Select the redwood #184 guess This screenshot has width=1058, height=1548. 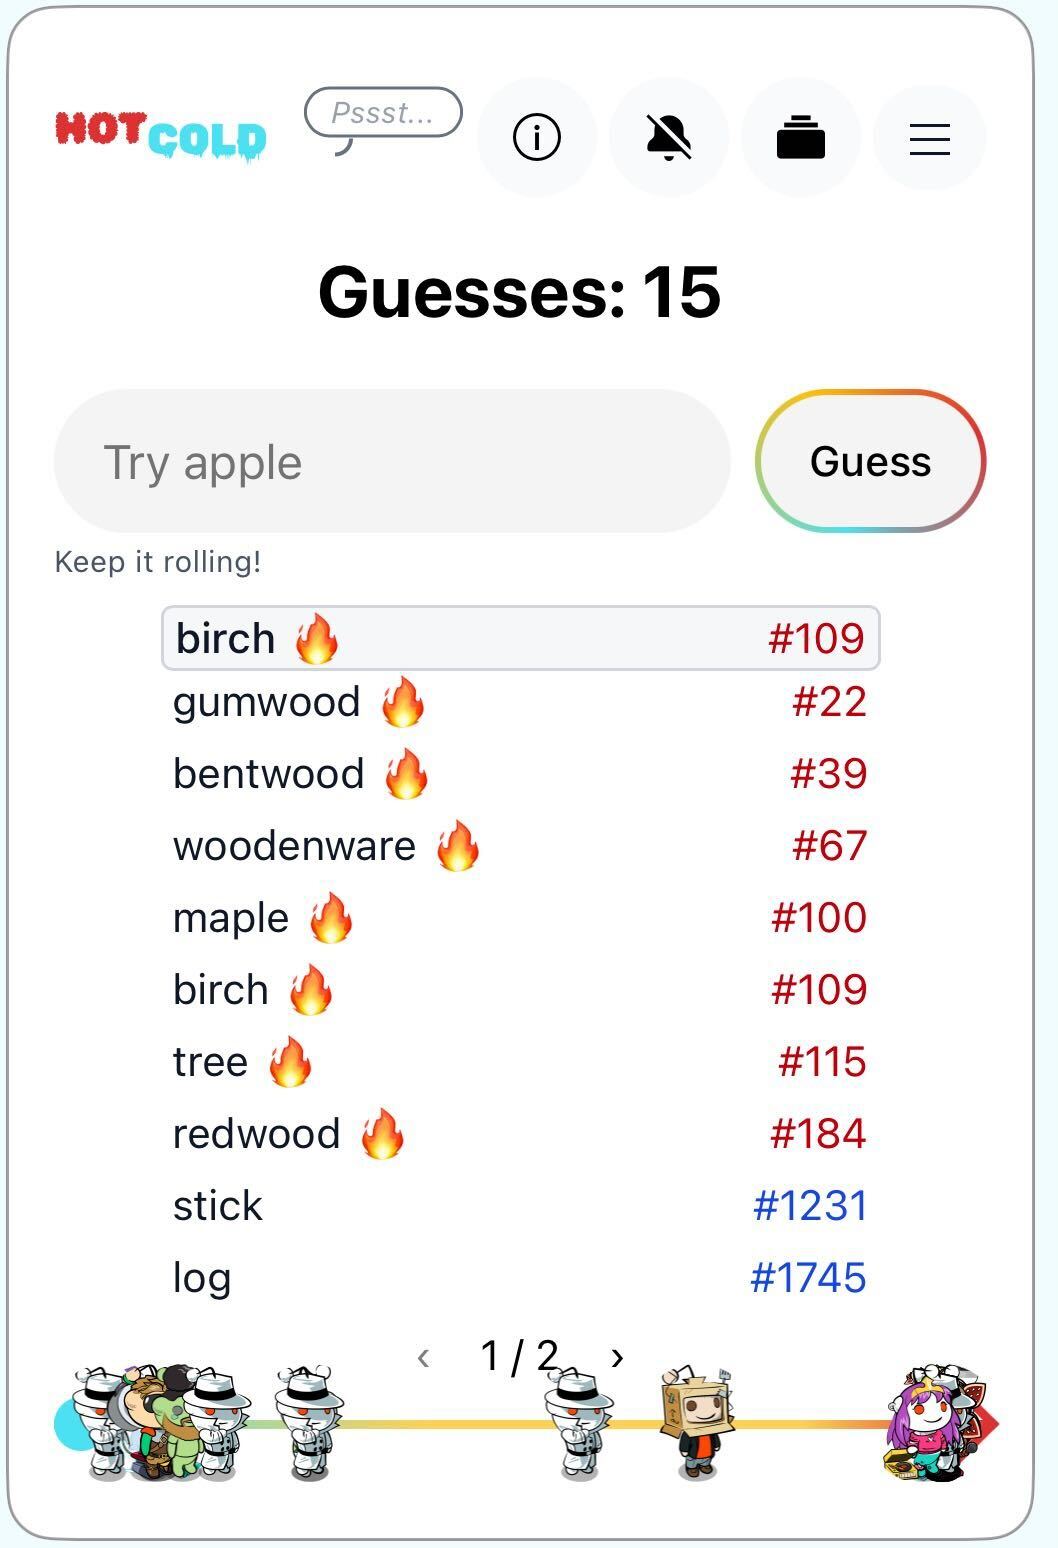[x=520, y=1134]
